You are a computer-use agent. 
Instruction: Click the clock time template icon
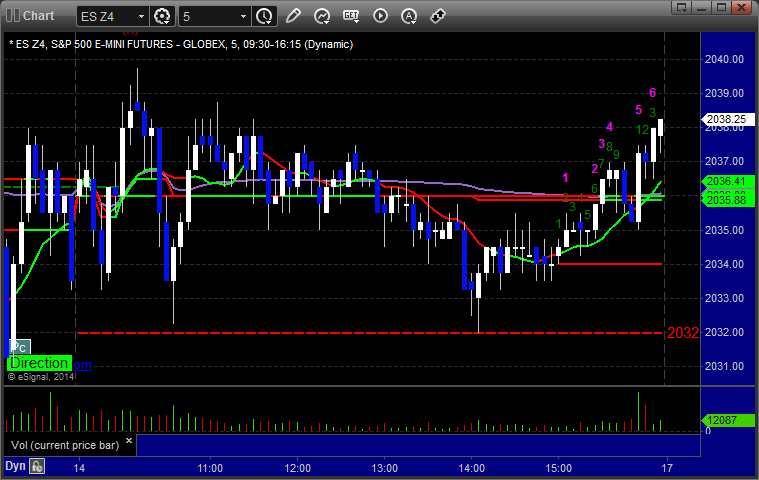[x=264, y=16]
